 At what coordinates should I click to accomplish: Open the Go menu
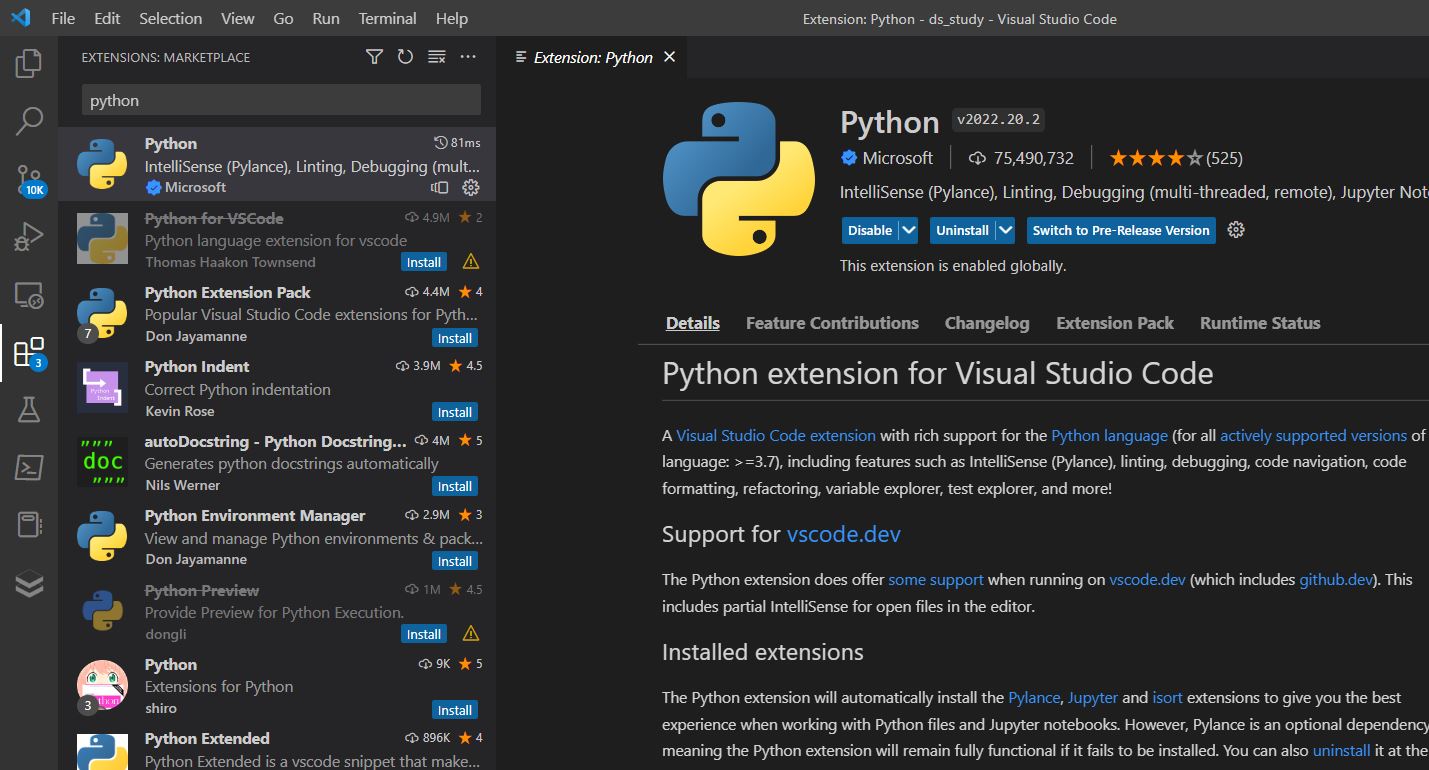point(283,18)
